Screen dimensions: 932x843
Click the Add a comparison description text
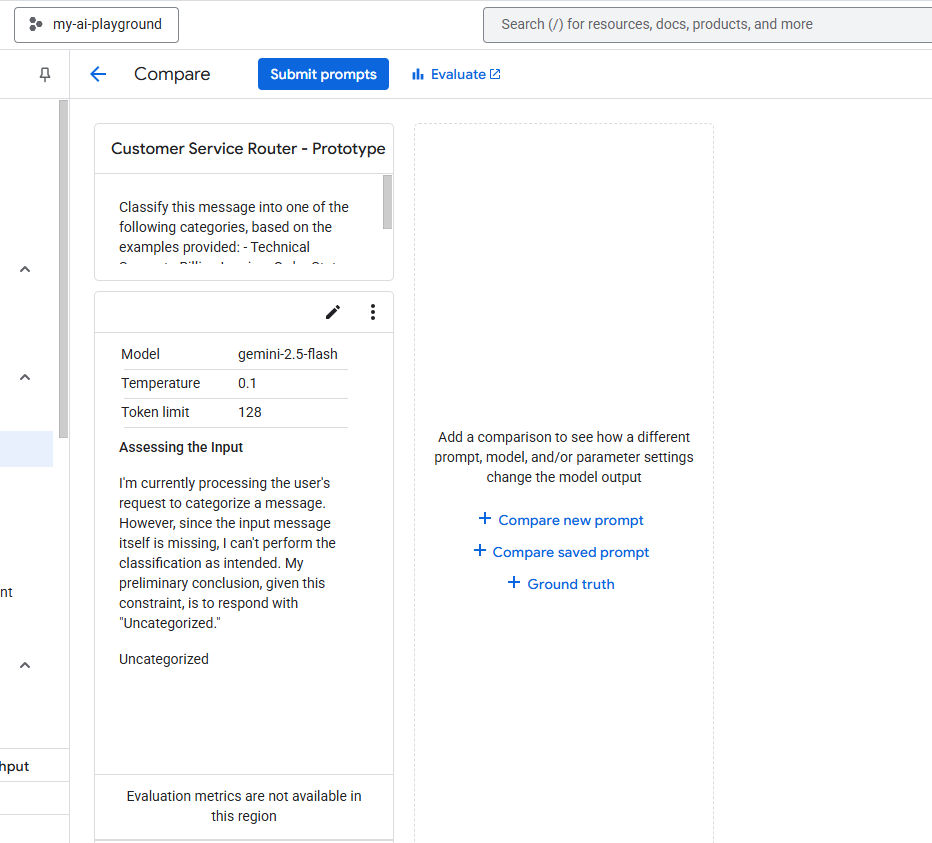(564, 457)
